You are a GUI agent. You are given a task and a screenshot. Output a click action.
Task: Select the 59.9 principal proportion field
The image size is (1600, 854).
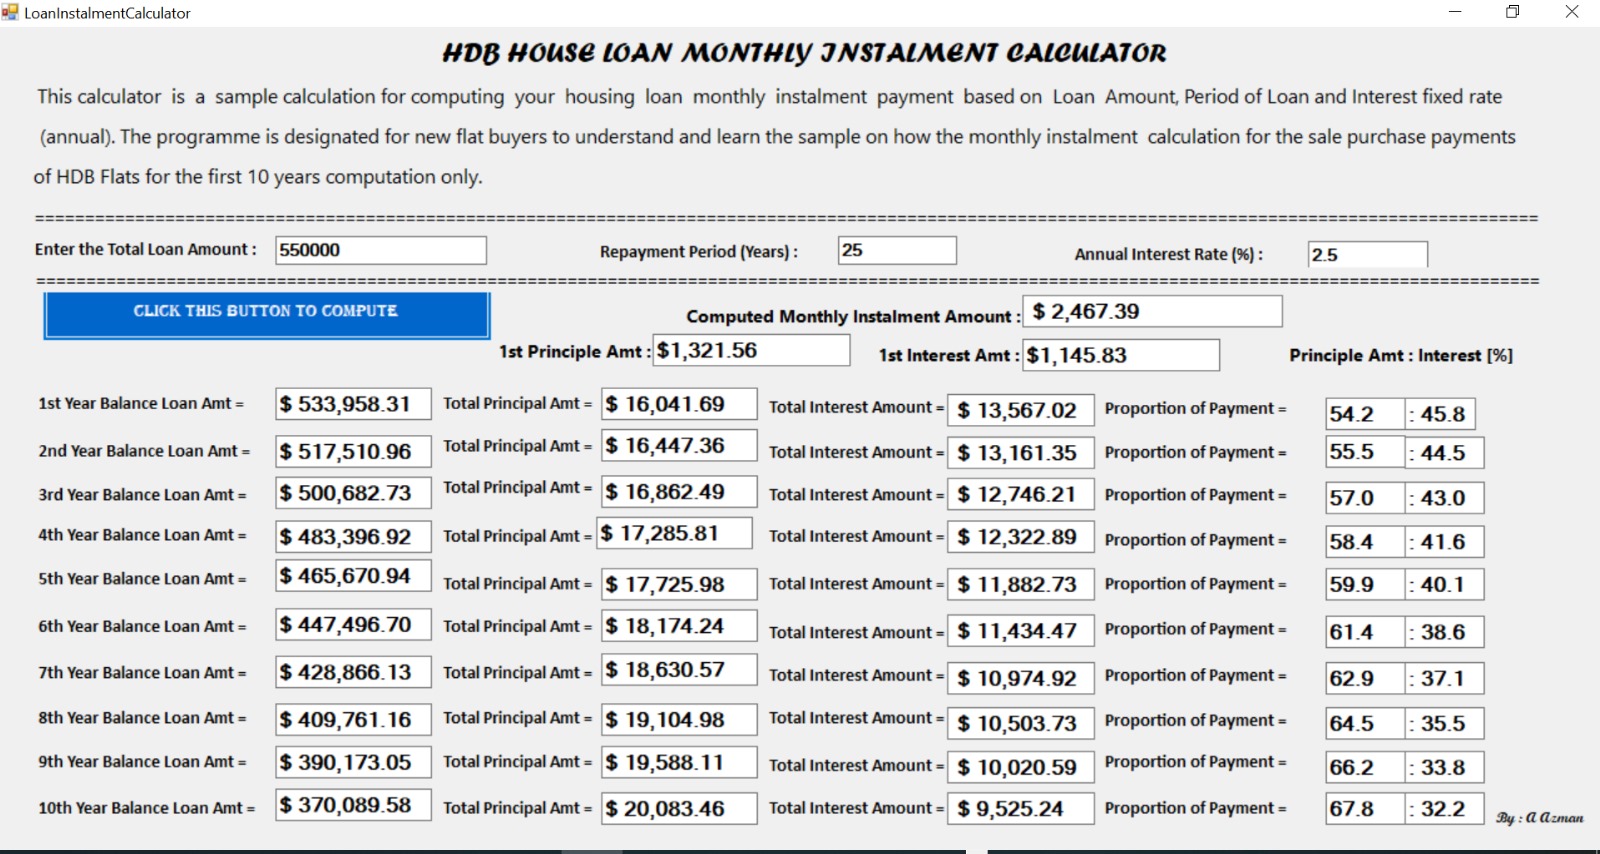tap(1365, 584)
